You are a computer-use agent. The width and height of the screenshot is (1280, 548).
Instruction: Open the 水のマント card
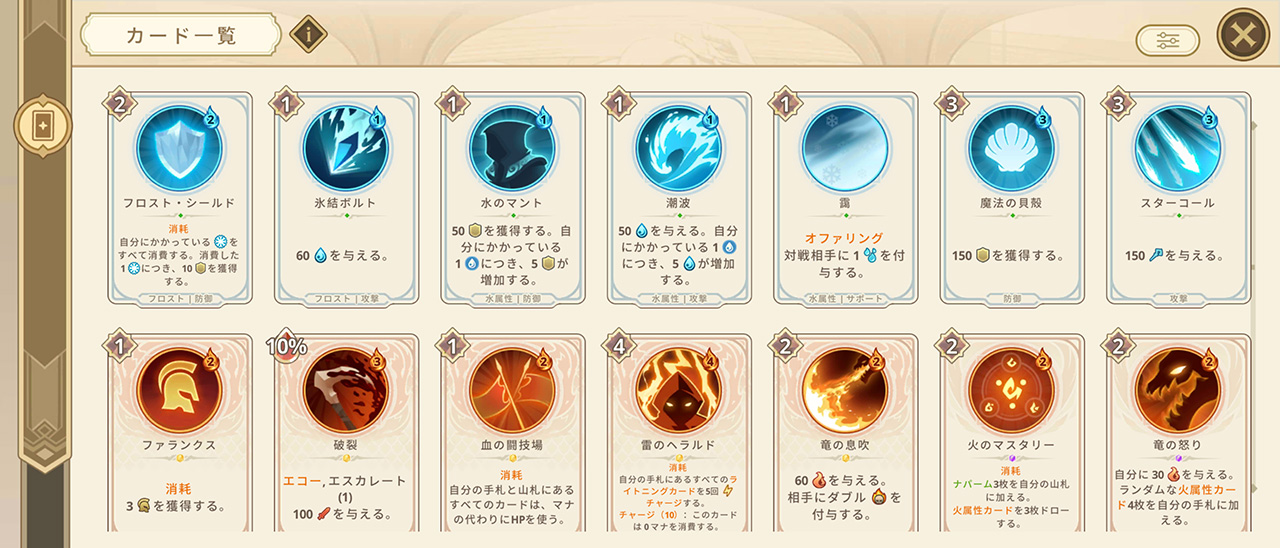(511, 198)
